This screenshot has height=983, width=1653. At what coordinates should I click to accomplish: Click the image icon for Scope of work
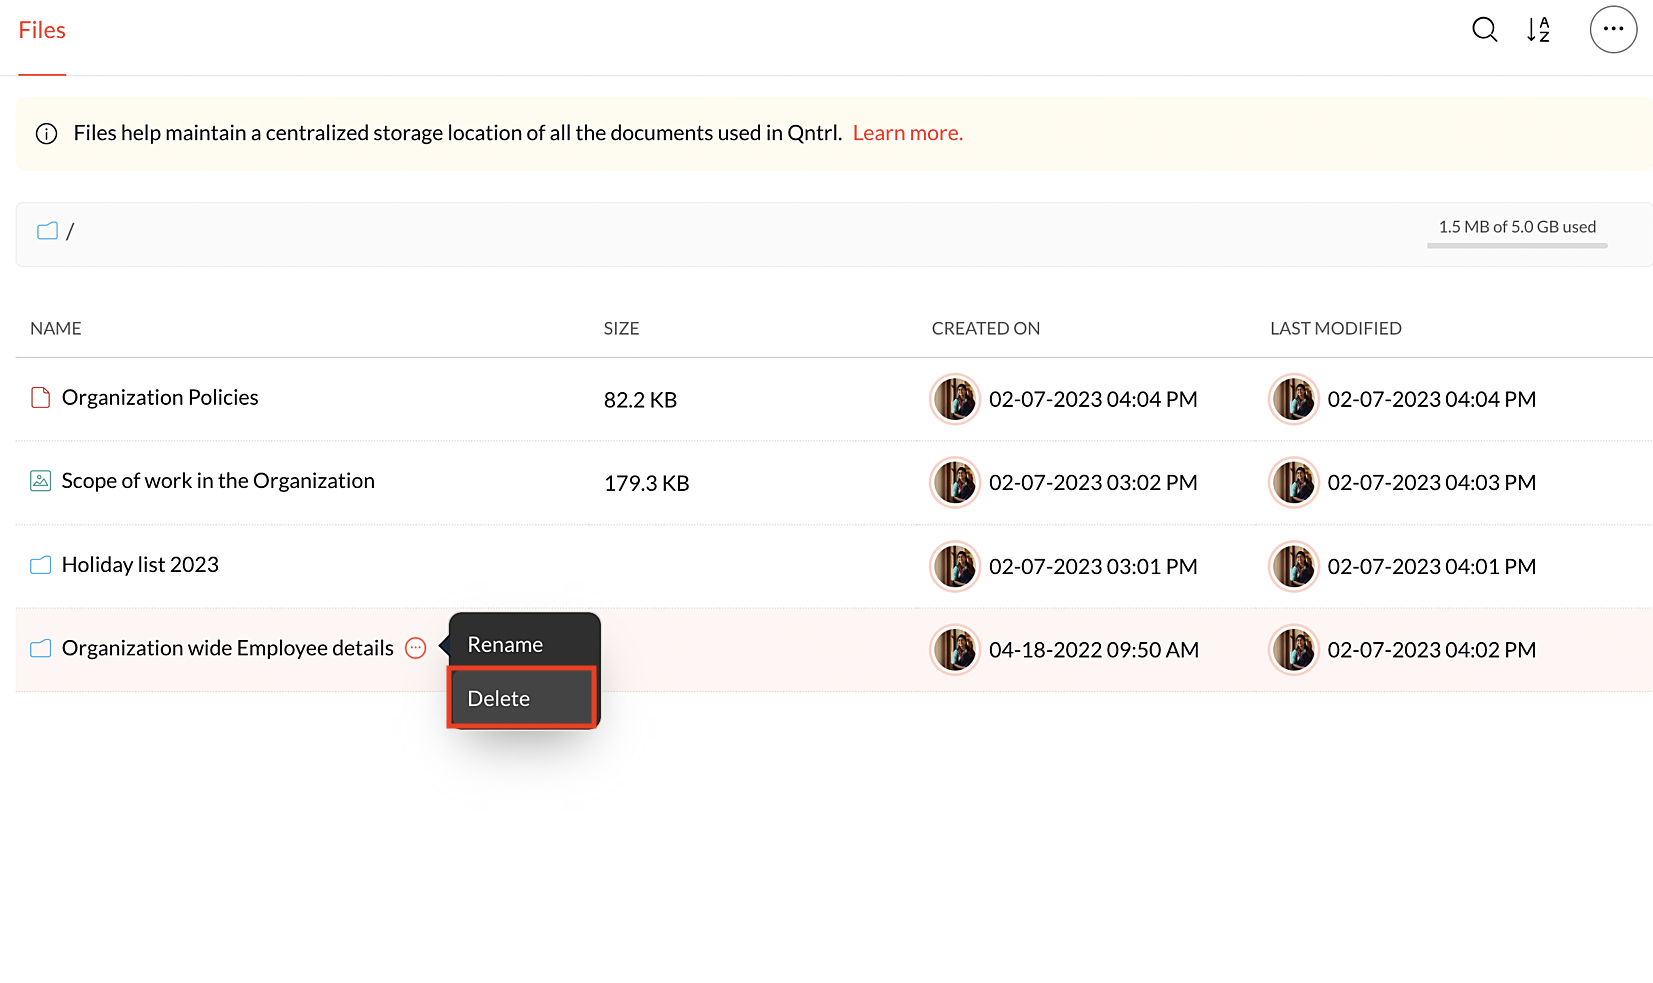tap(40, 481)
